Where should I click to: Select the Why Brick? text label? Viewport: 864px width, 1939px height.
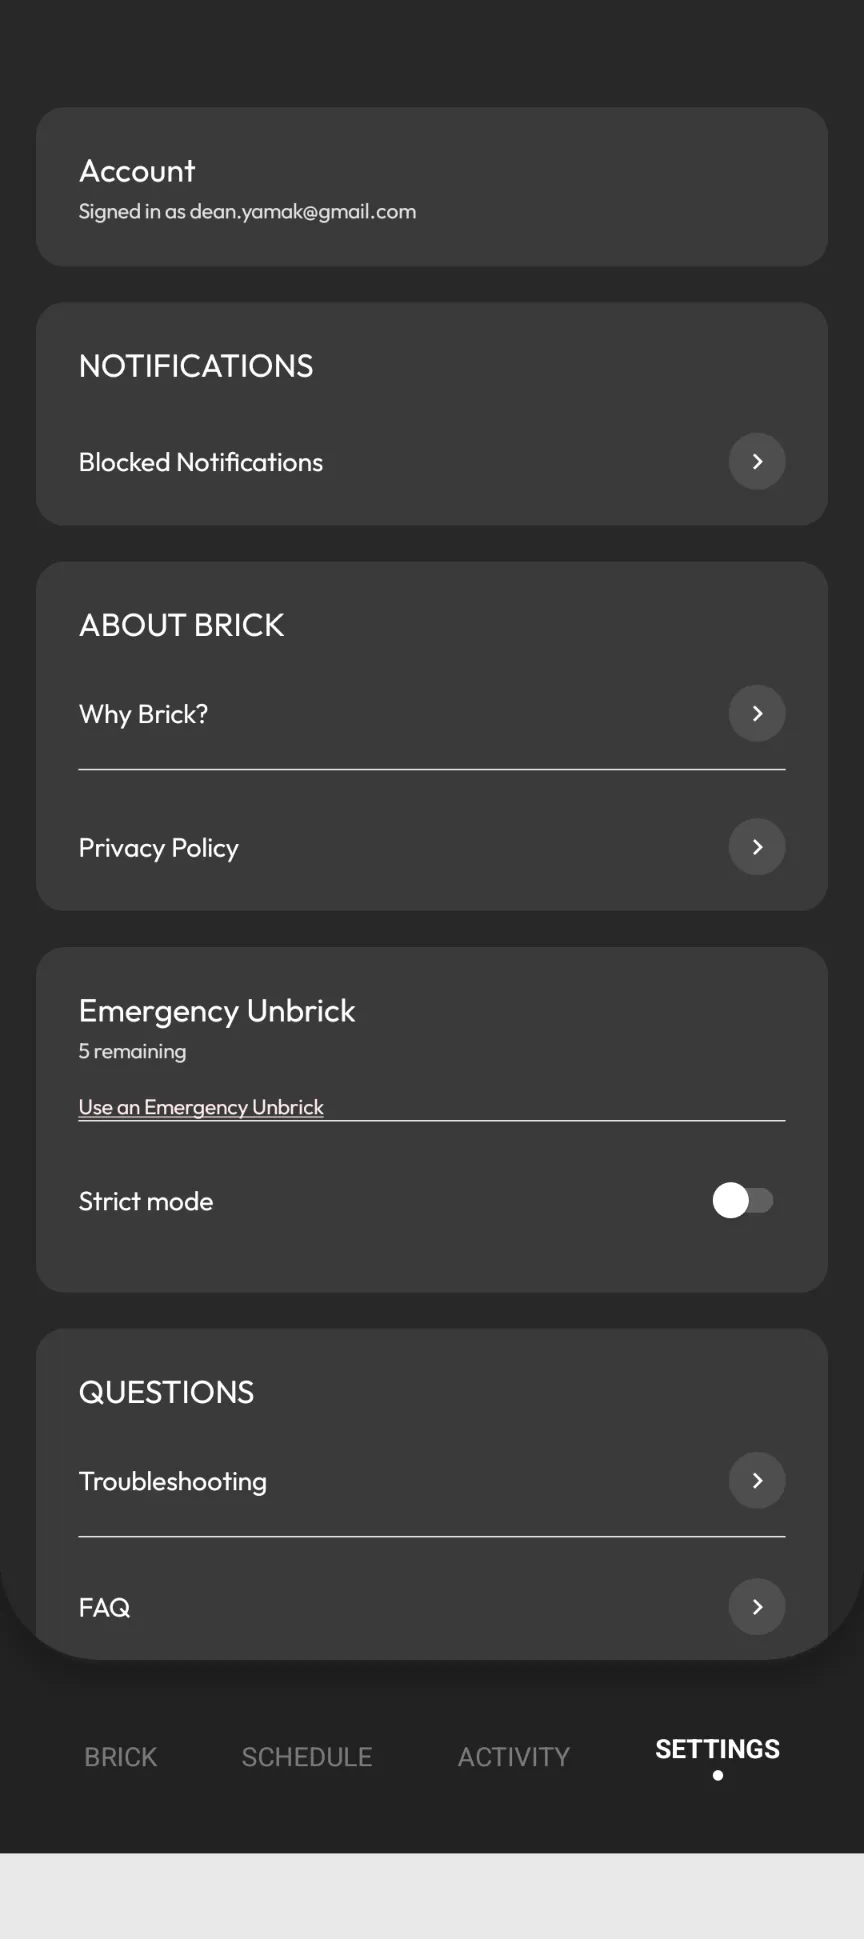[144, 714]
